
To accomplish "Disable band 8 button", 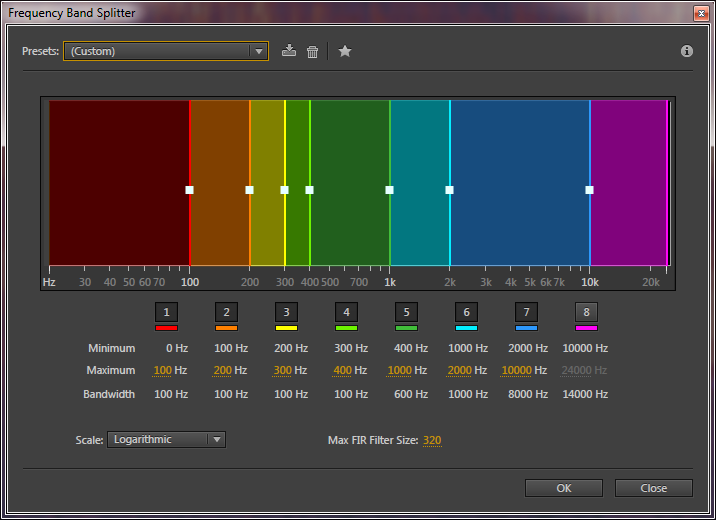I will click(x=586, y=311).
